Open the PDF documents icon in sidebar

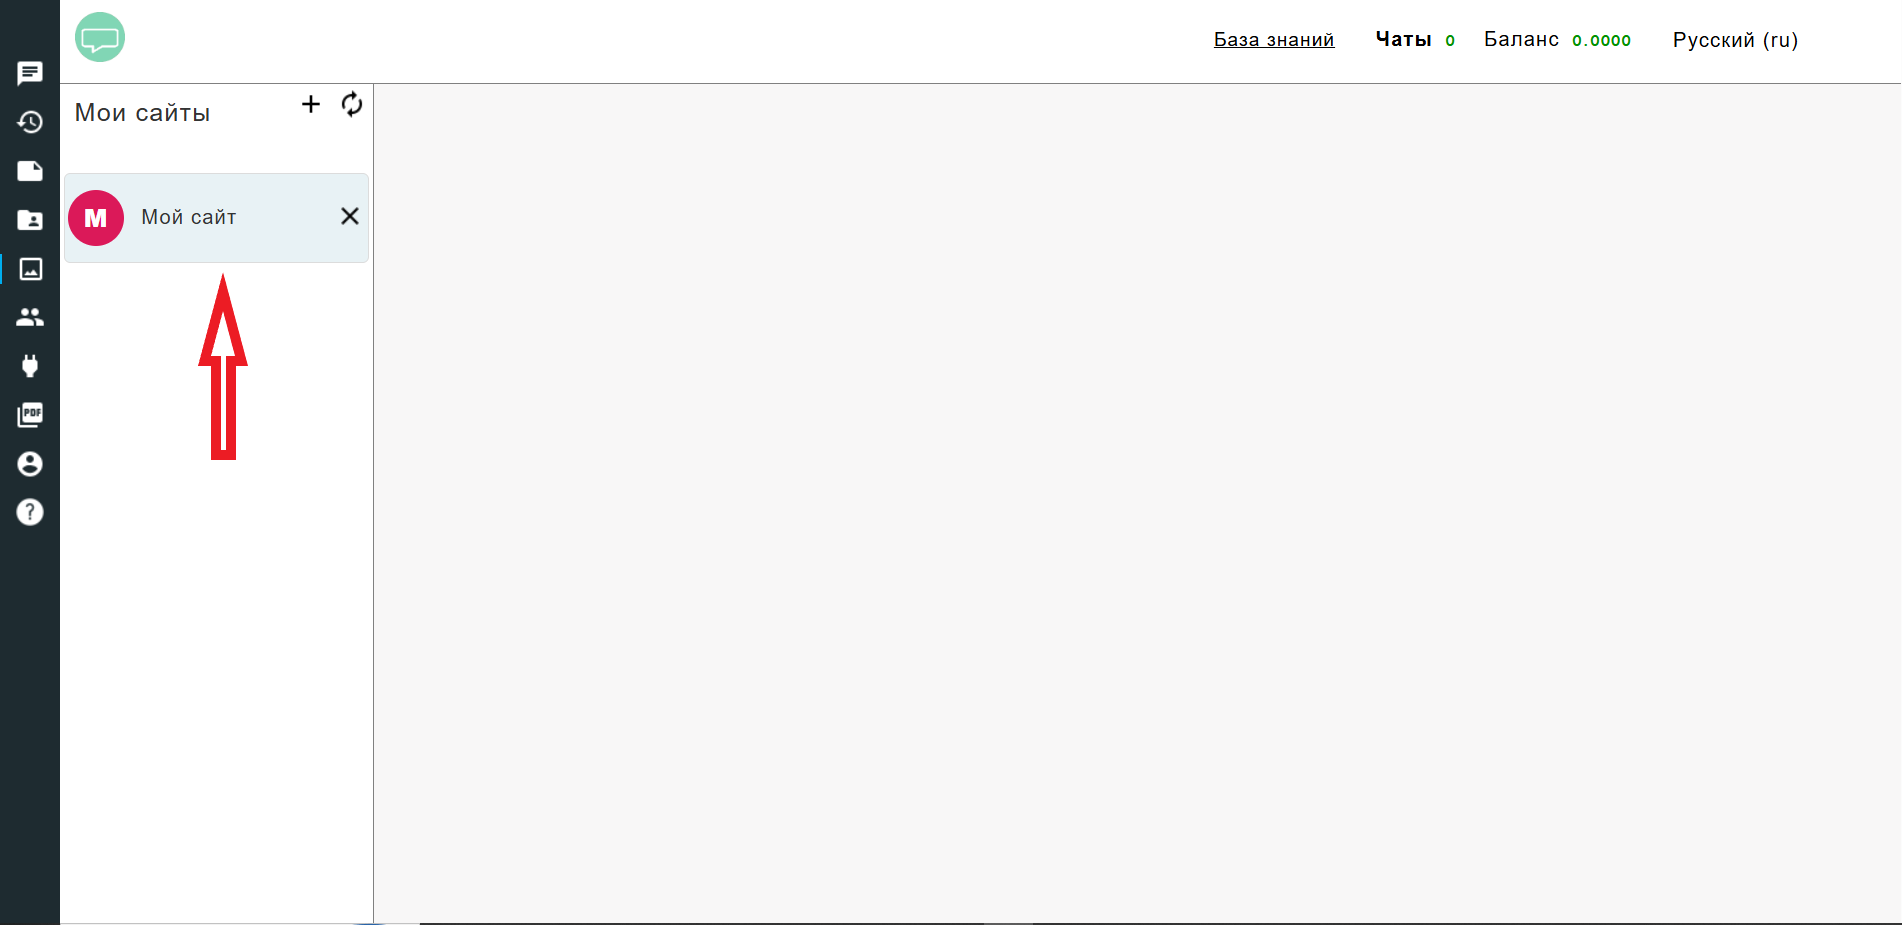(30, 415)
